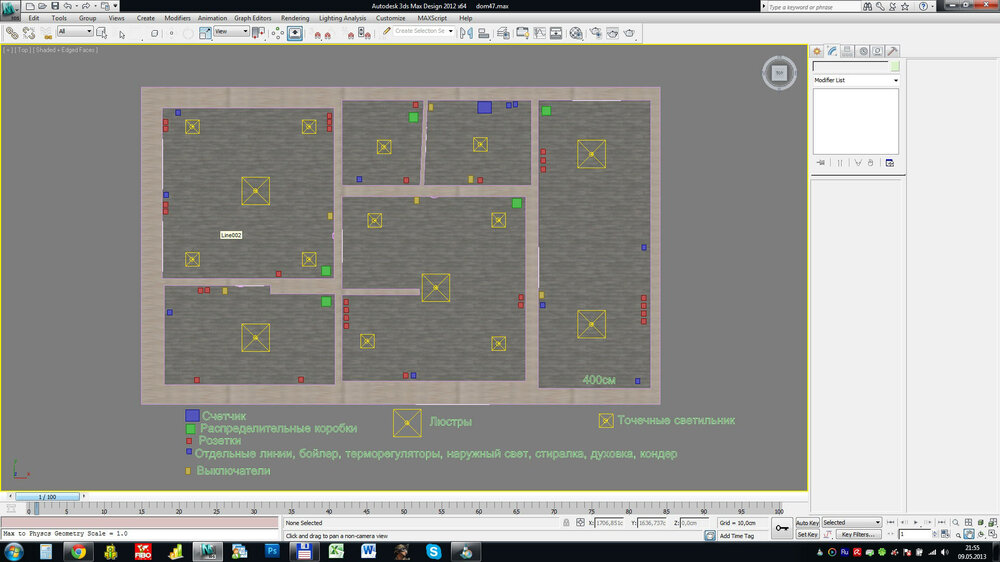This screenshot has height=562, width=1000.
Task: Open the Create command panel tab
Action: (817, 51)
